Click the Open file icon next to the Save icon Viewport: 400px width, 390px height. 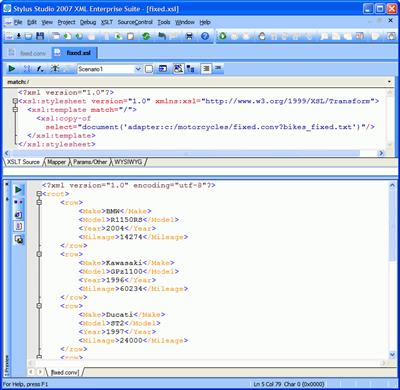click(29, 36)
